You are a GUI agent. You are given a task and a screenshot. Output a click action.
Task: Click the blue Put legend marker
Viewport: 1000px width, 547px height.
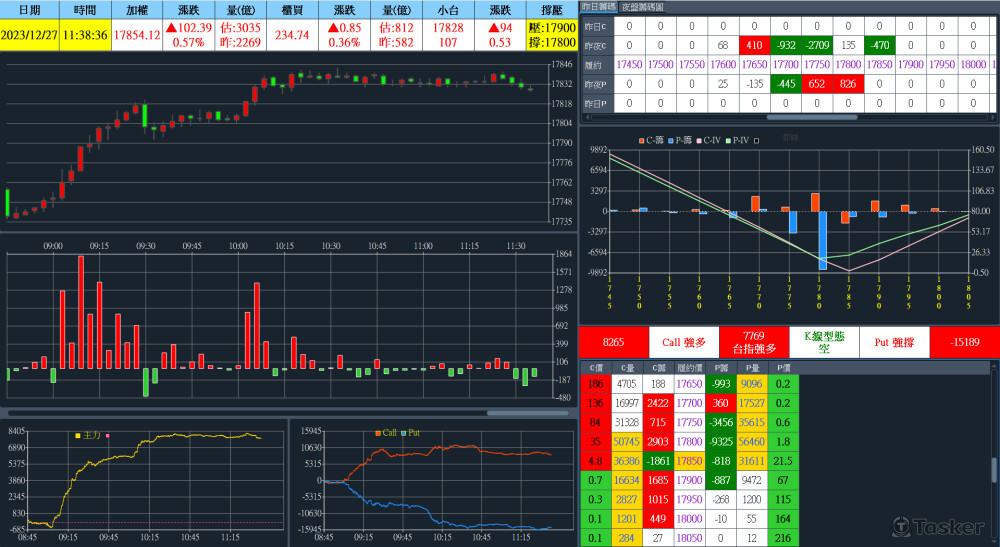coord(403,433)
